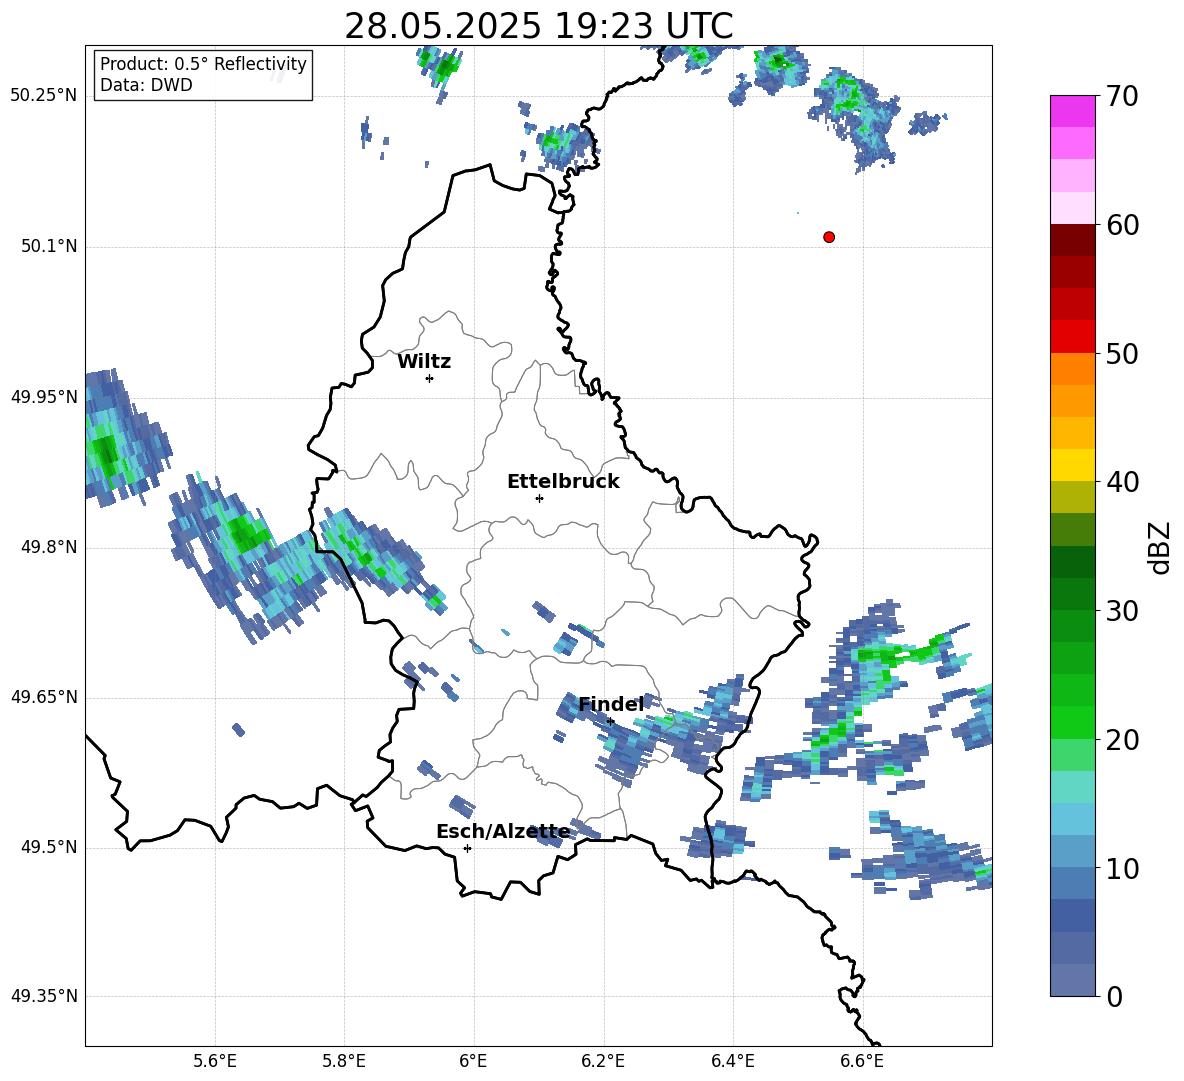Click the Esch/Alzette city label
Image resolution: width=1184 pixels, height=1081 pixels.
pos(503,832)
